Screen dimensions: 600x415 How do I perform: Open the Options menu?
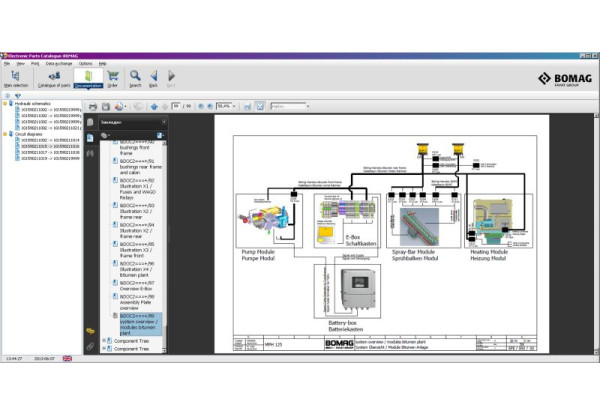click(85, 63)
